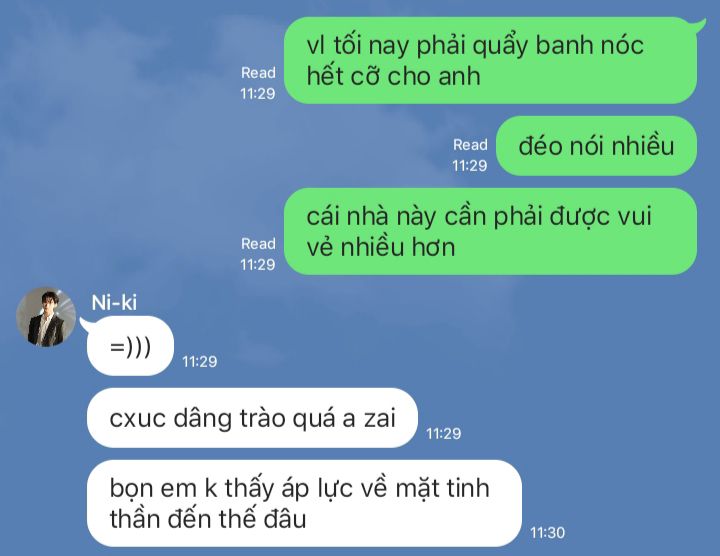Screen dimensions: 720x556
Task: Select the message "cái nhà này cần phải được vui vẻ"
Action: click(x=490, y=231)
